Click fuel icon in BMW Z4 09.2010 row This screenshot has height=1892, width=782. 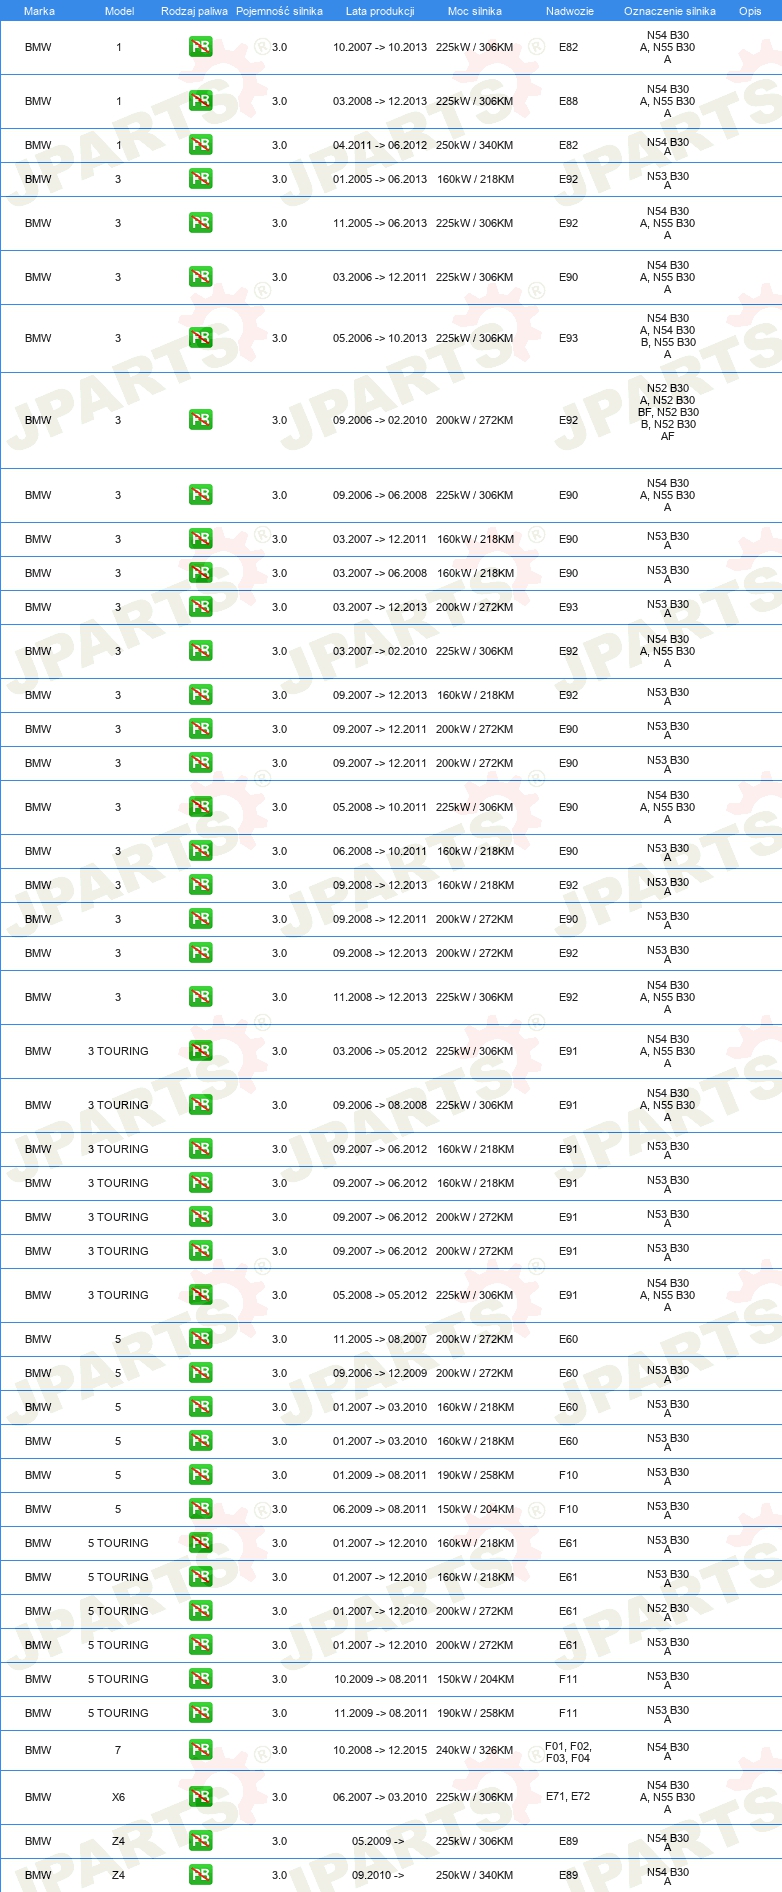point(200,1875)
